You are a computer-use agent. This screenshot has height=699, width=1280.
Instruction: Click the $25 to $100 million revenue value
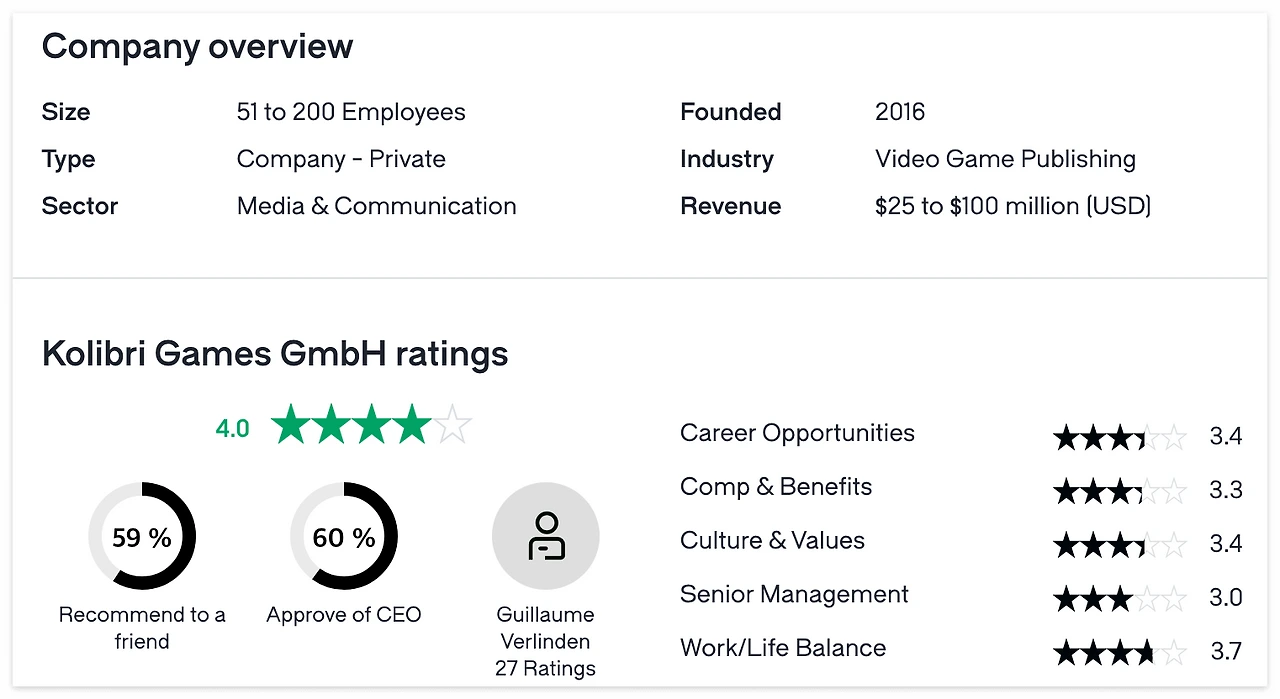coord(1013,206)
